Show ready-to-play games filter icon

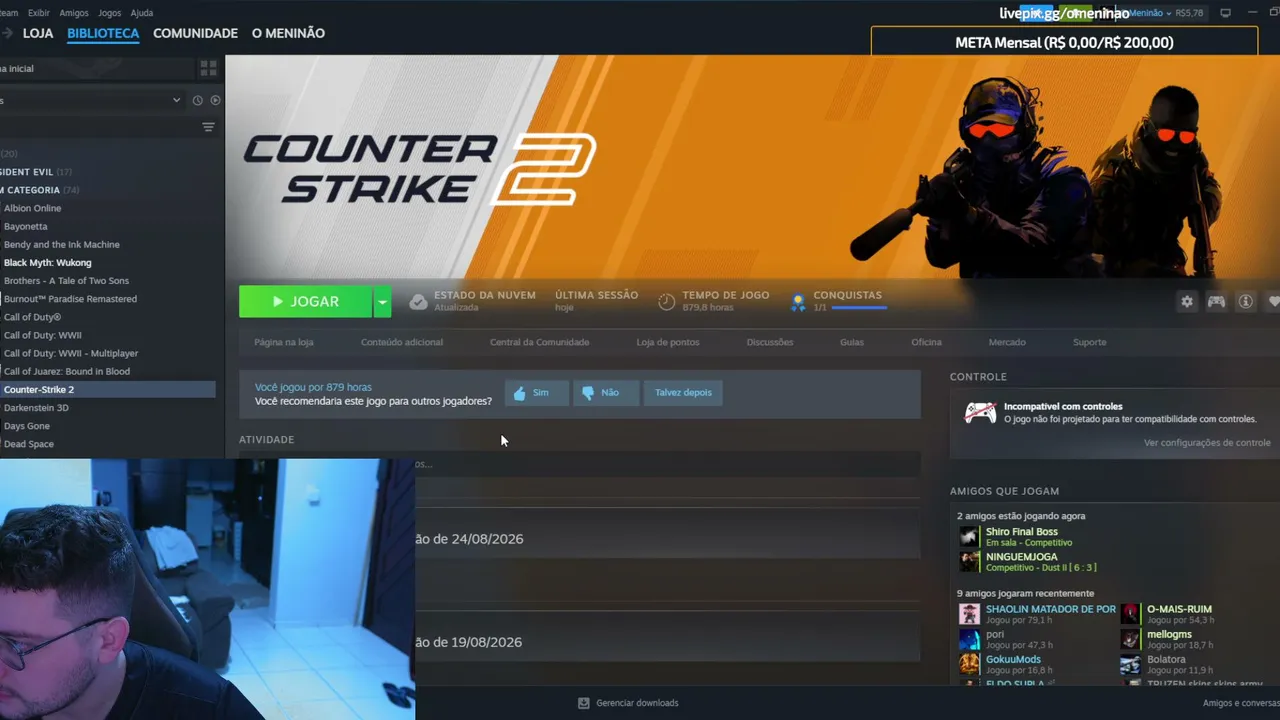(215, 100)
